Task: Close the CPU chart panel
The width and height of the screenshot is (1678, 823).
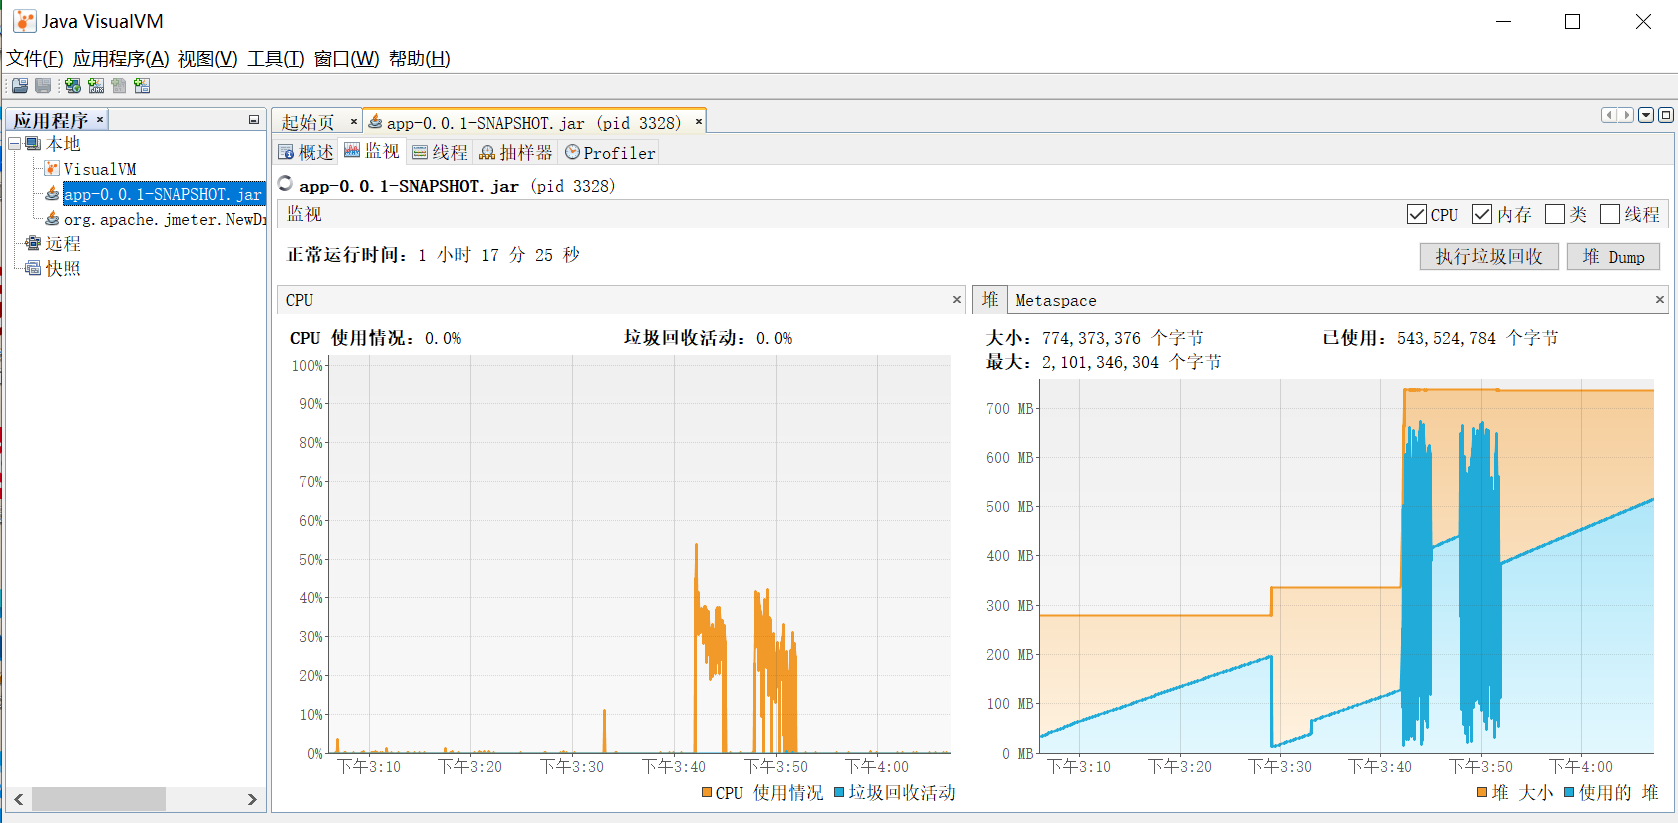Action: click(x=957, y=299)
